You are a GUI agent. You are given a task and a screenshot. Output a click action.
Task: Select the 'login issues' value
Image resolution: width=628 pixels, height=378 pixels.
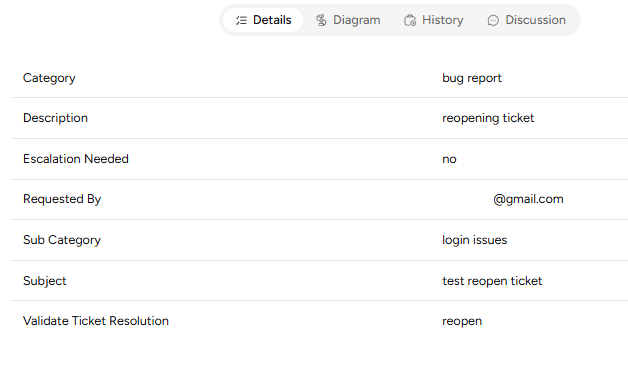tap(475, 240)
